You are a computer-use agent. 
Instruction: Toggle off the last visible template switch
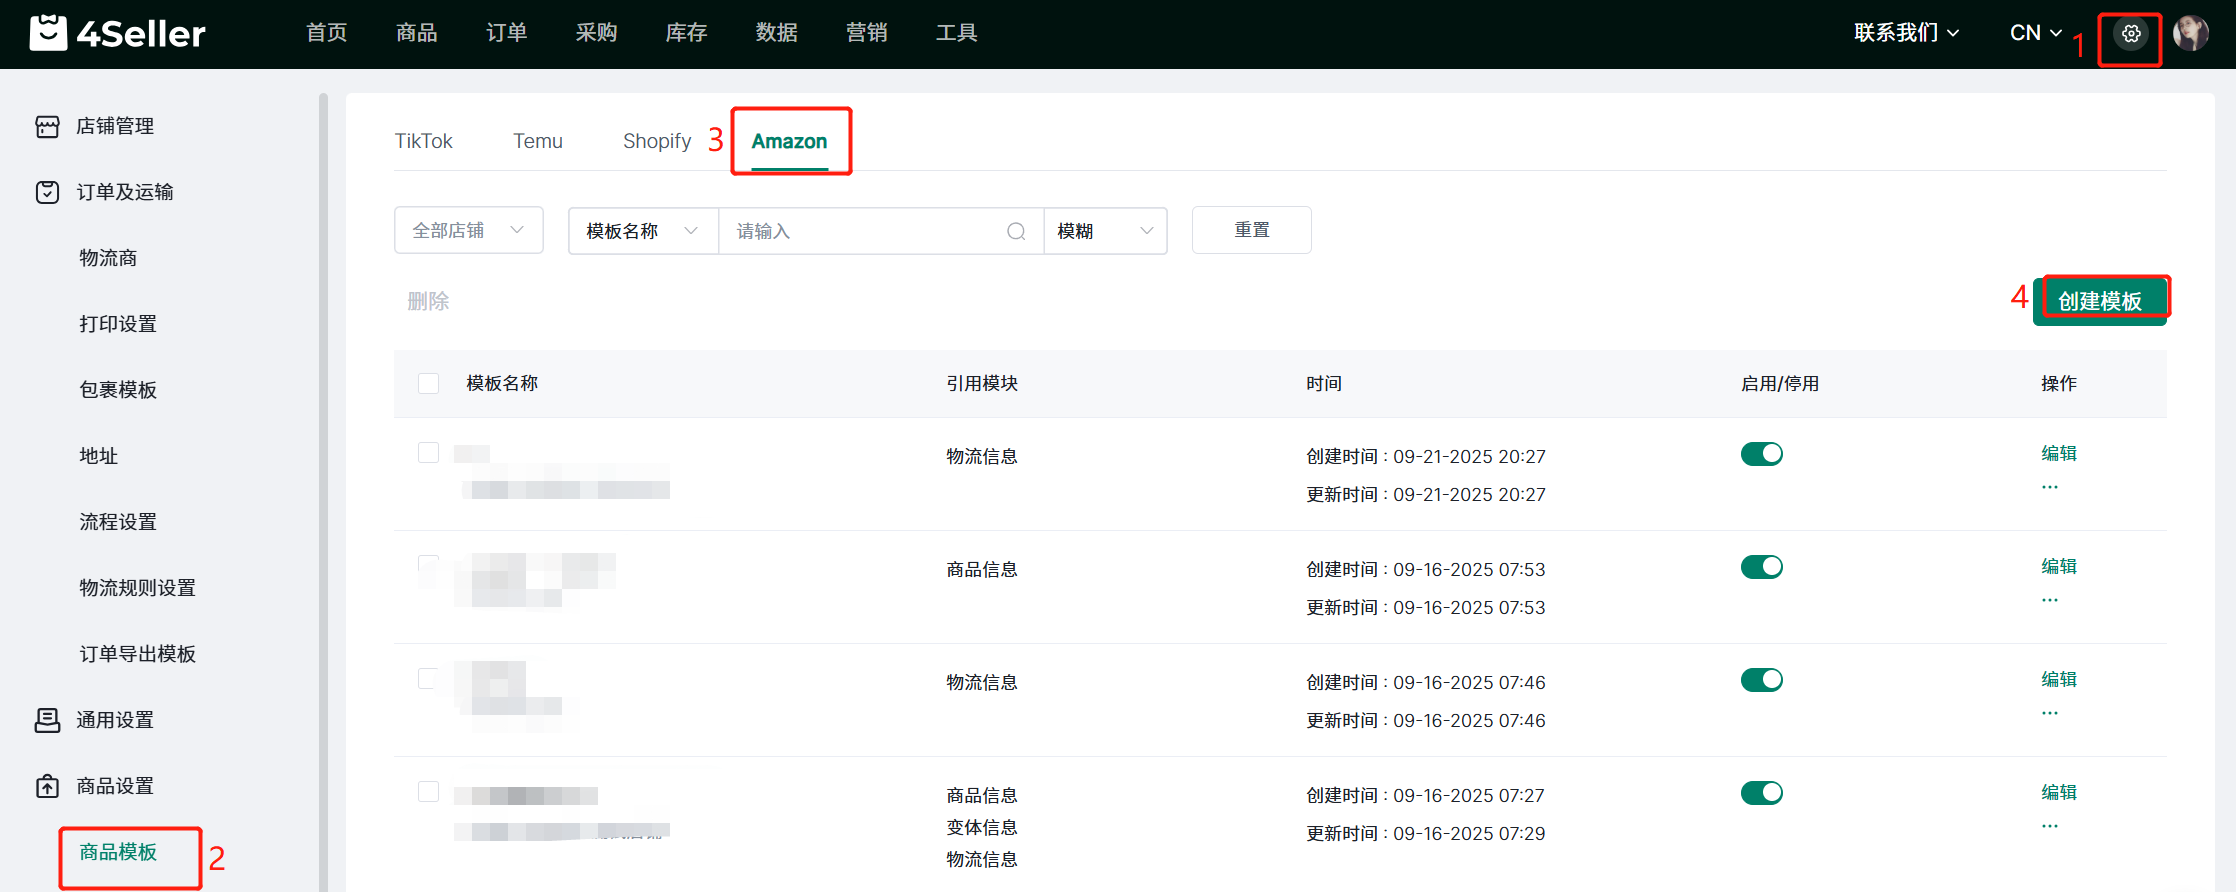tap(1761, 793)
